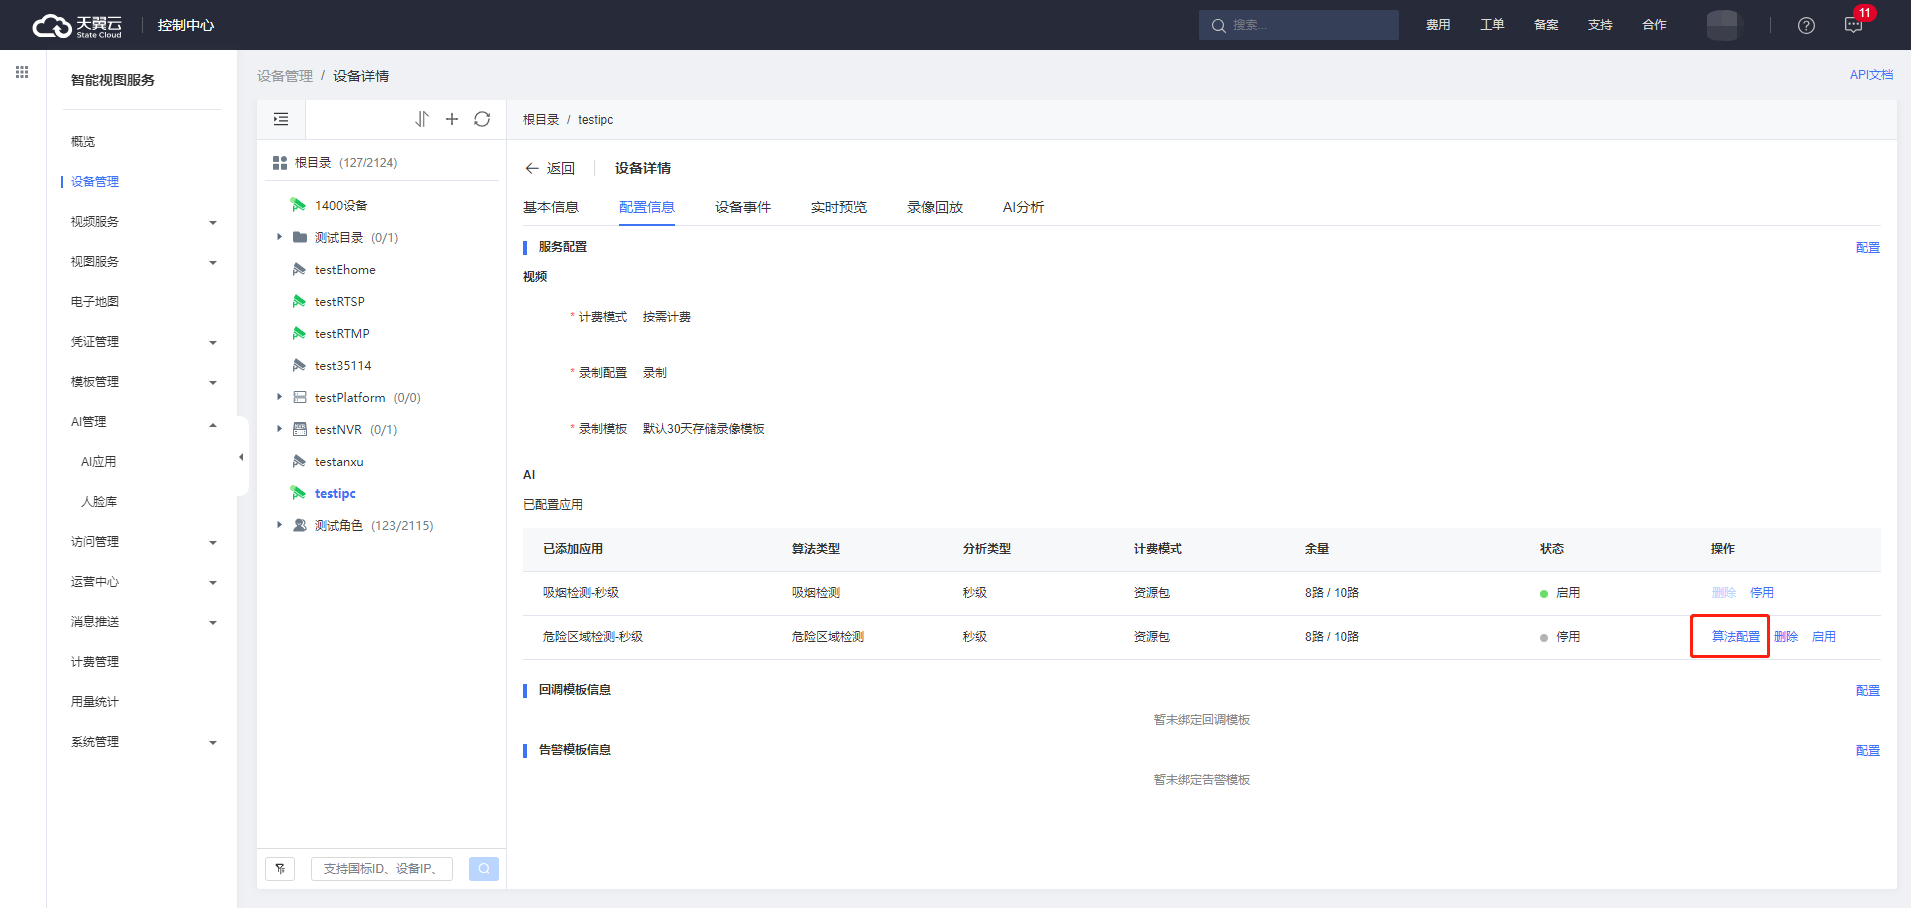
Task: Open 用量统计 in the sidebar
Action: [95, 701]
